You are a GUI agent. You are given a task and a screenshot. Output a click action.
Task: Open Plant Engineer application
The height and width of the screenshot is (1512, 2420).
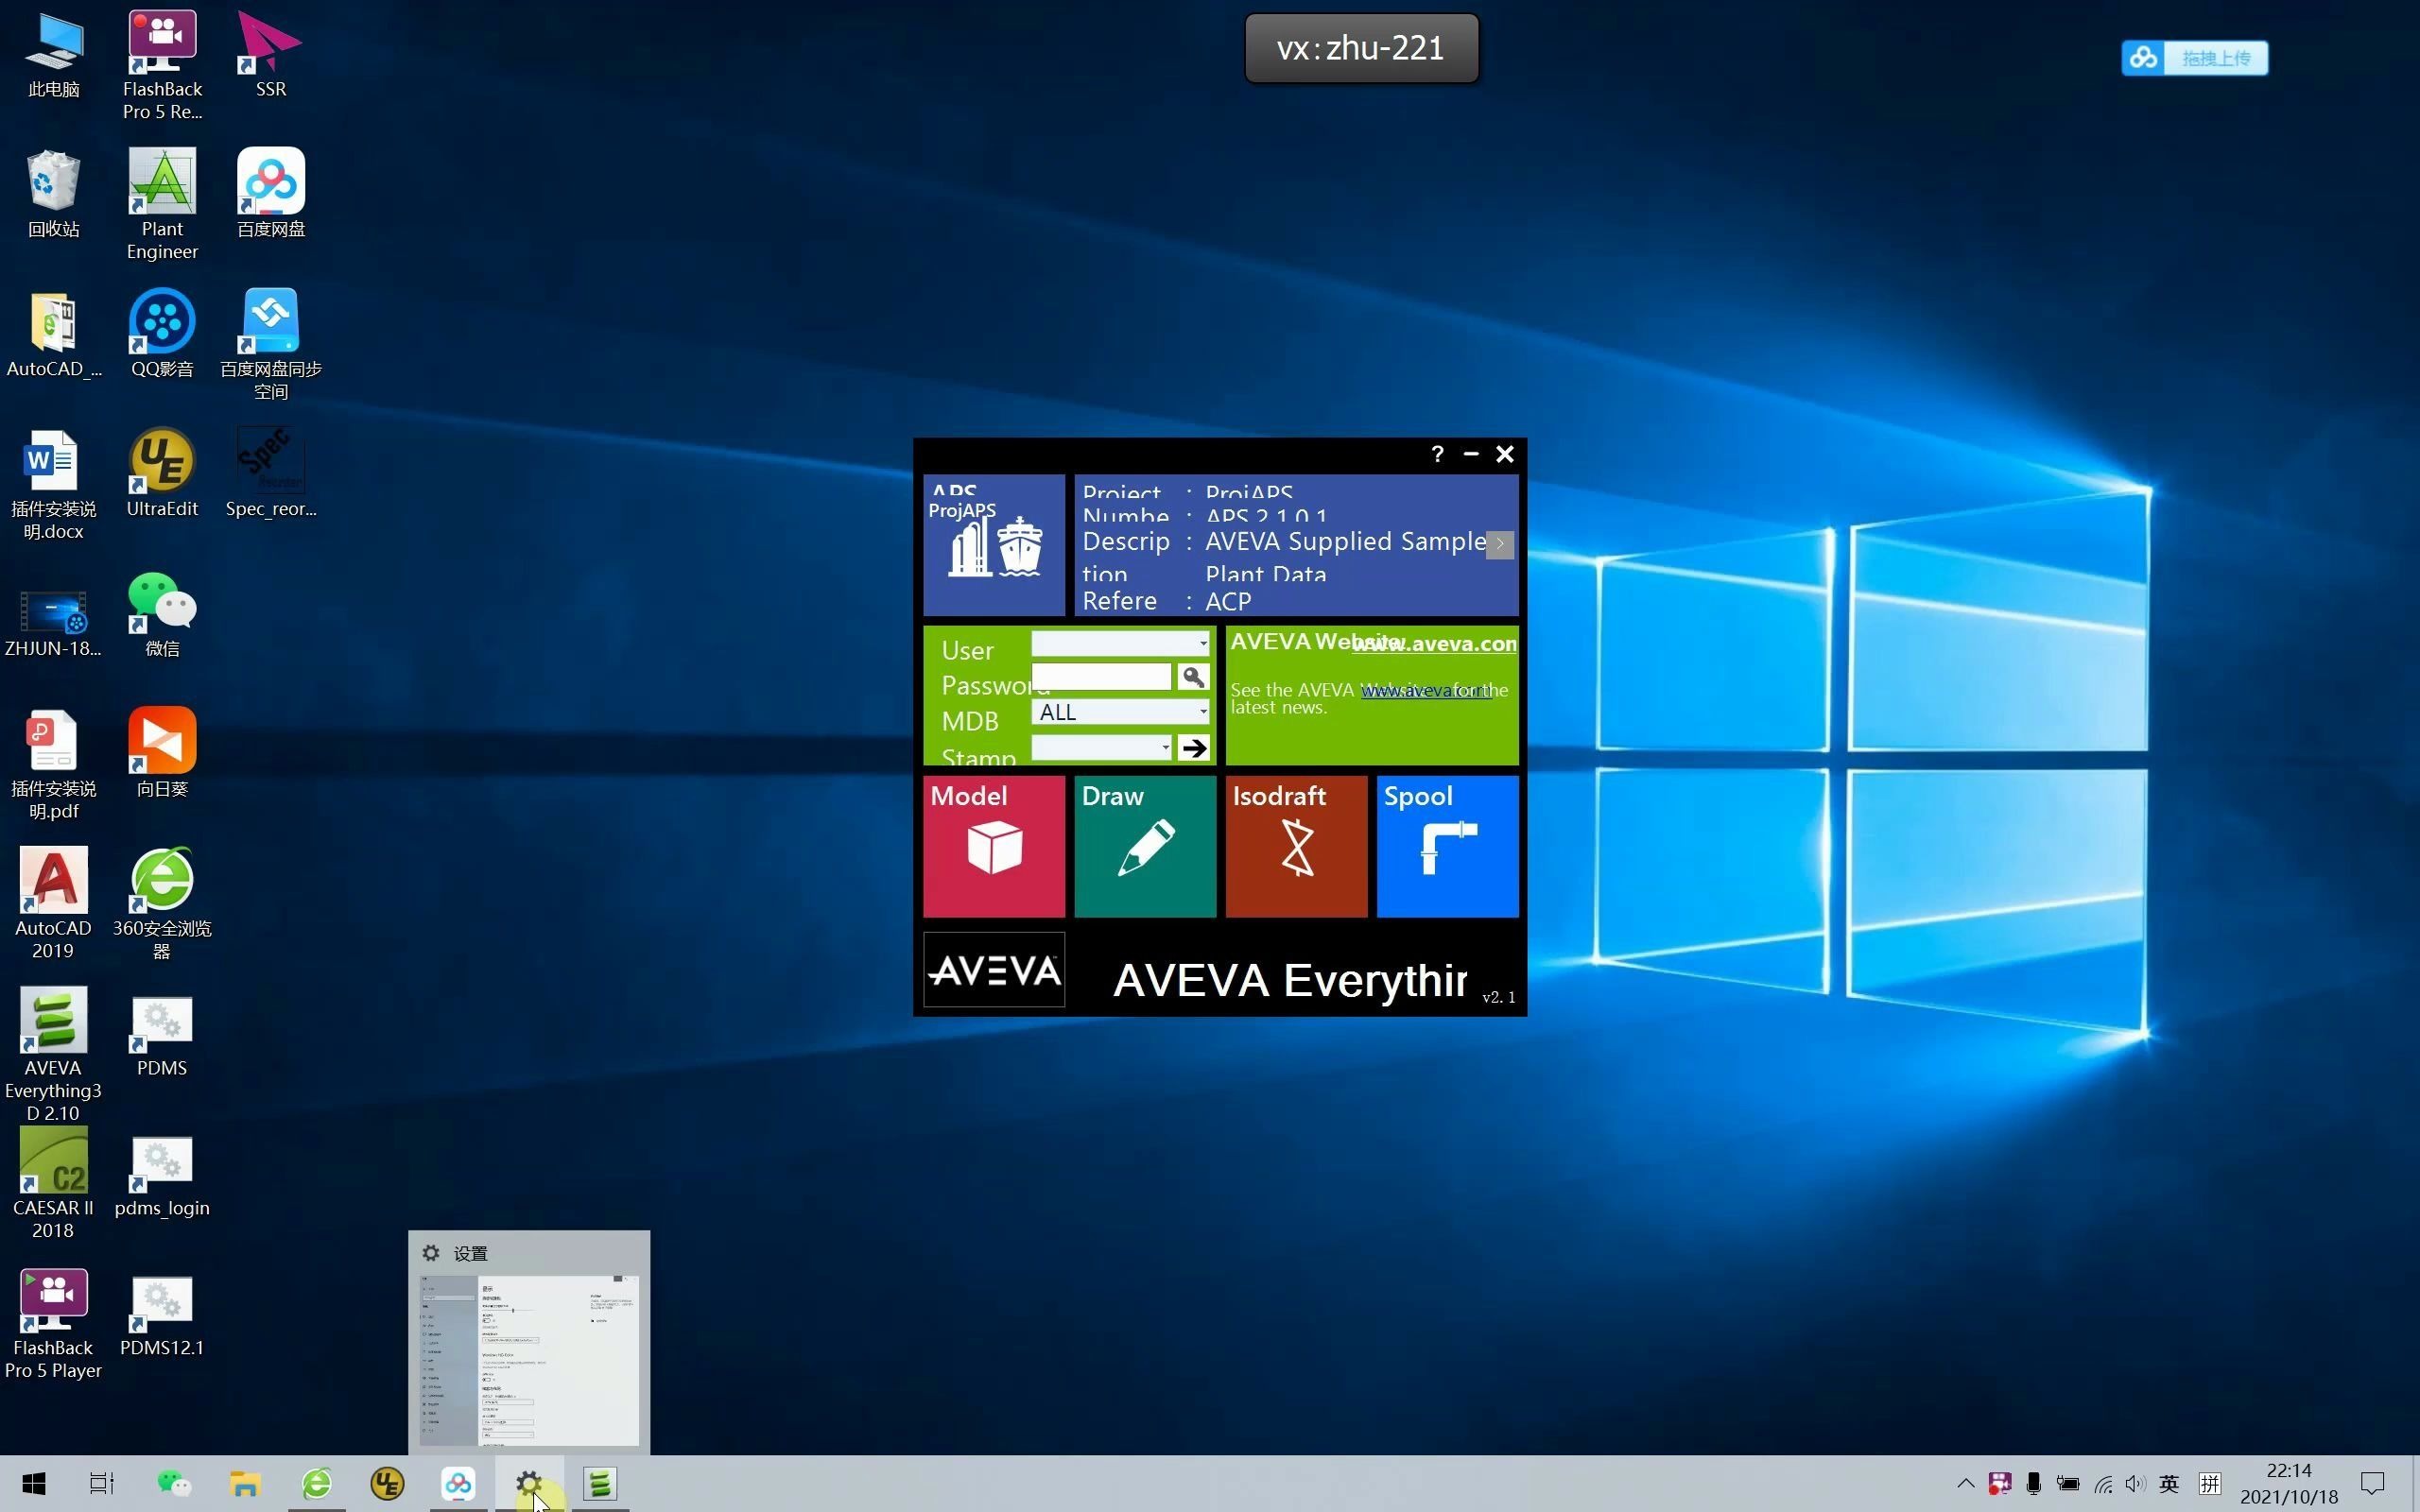tap(161, 194)
